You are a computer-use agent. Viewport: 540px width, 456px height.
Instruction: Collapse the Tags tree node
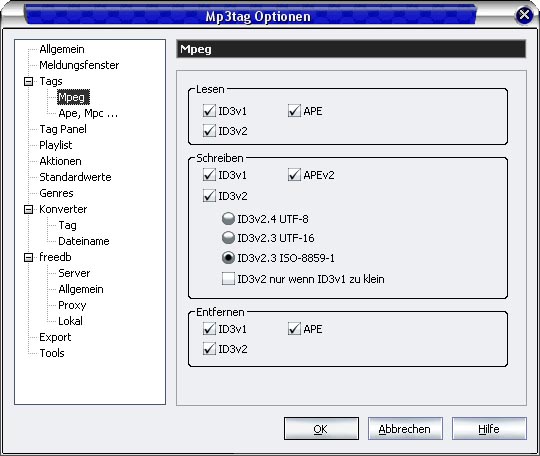coord(29,82)
